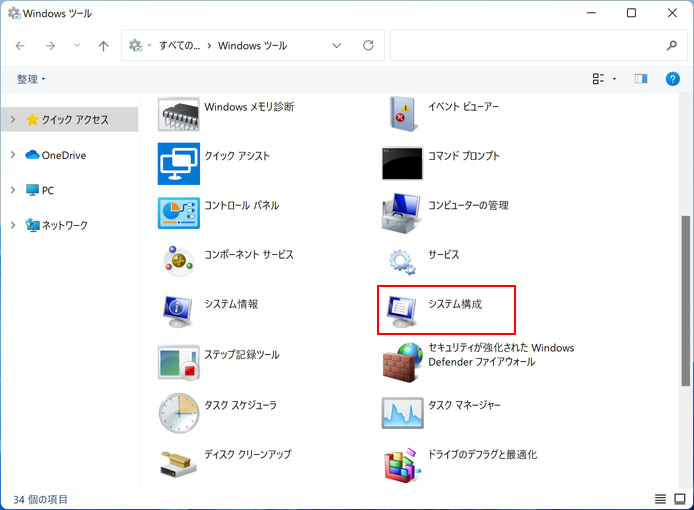Toggle the preview pane icon
Image resolution: width=694 pixels, height=510 pixels.
(640, 79)
